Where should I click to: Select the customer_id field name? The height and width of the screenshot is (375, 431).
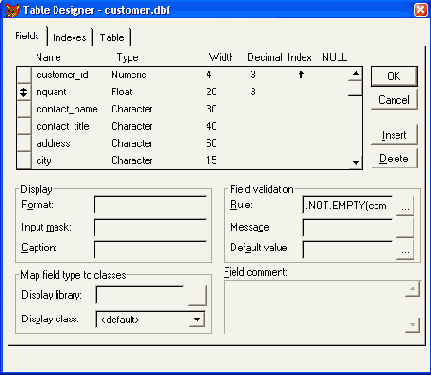click(x=62, y=75)
